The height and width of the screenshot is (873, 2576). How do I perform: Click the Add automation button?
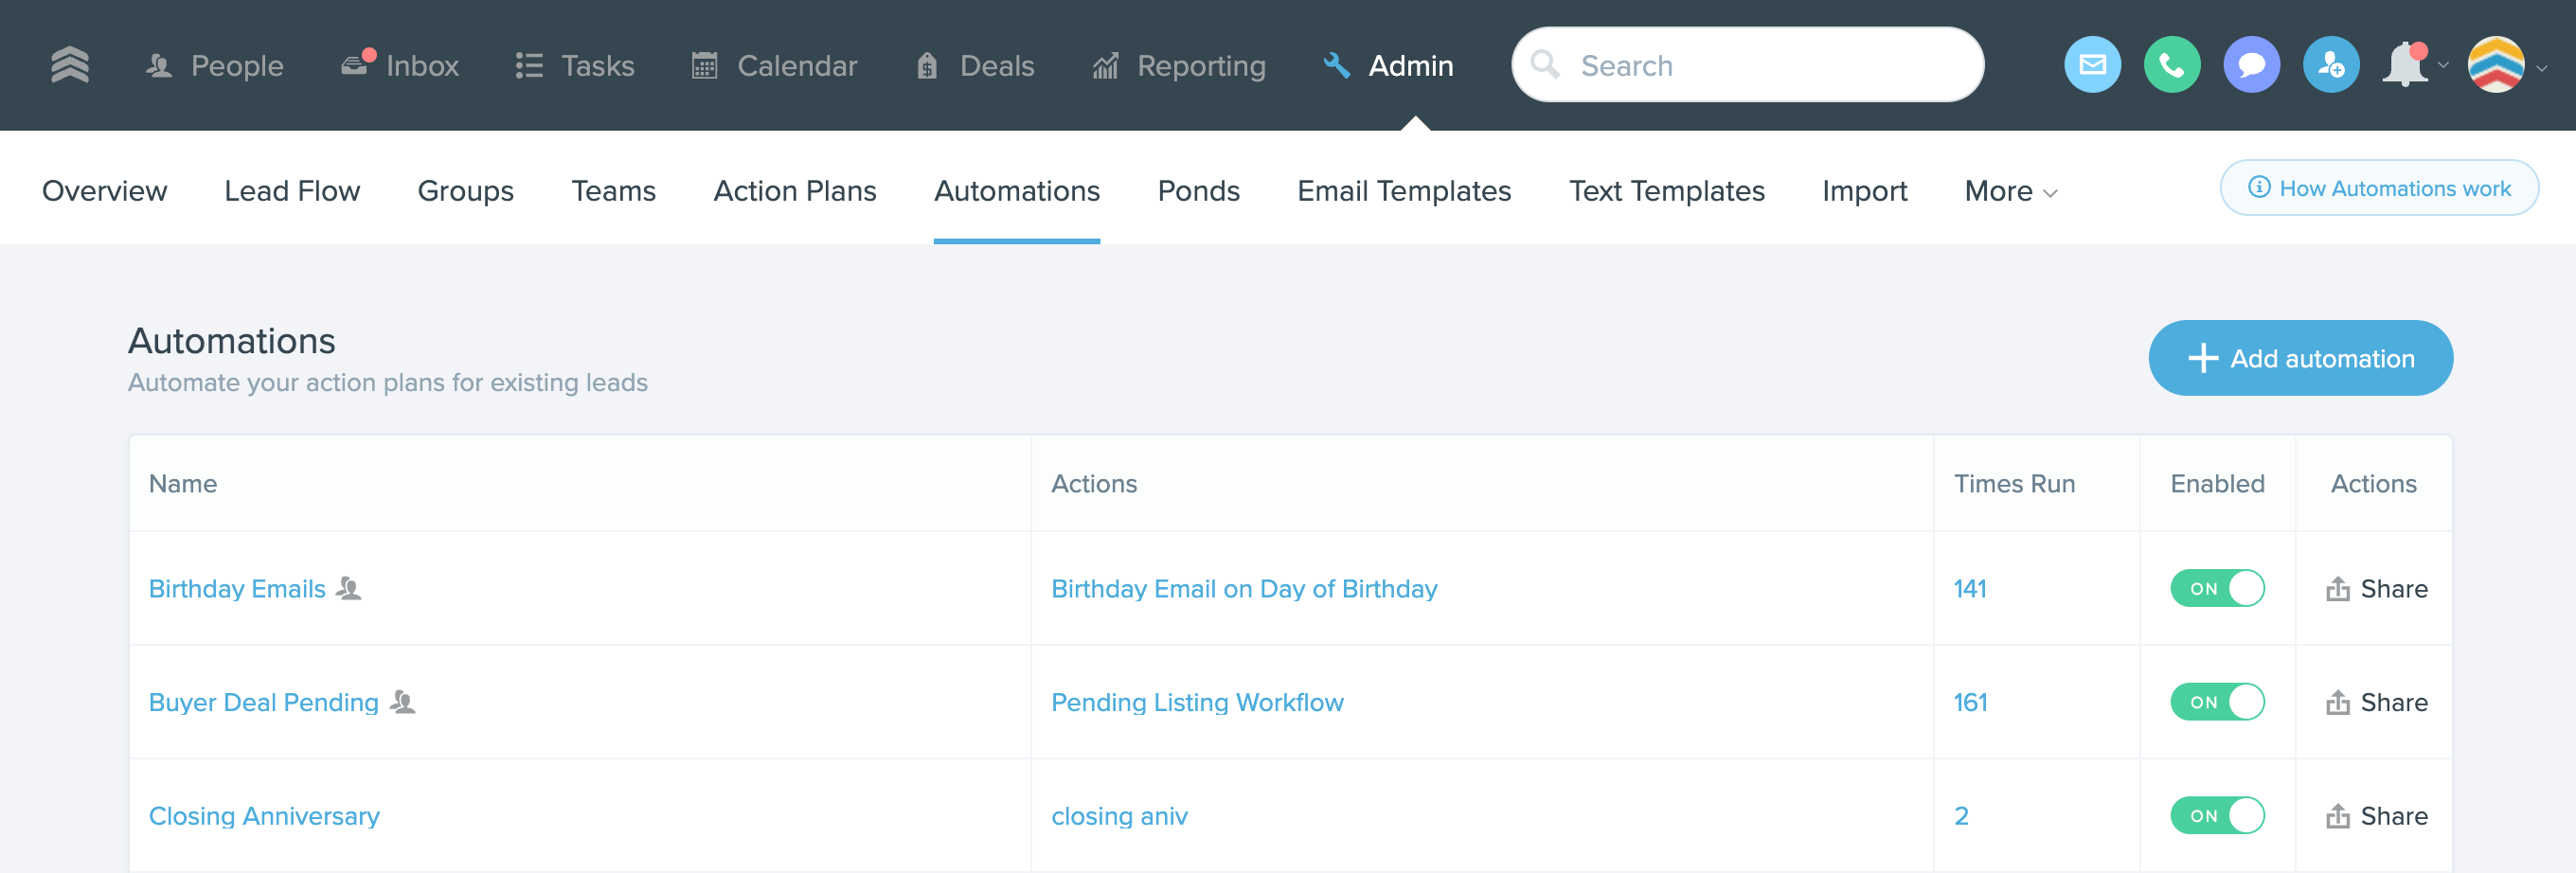point(2300,358)
